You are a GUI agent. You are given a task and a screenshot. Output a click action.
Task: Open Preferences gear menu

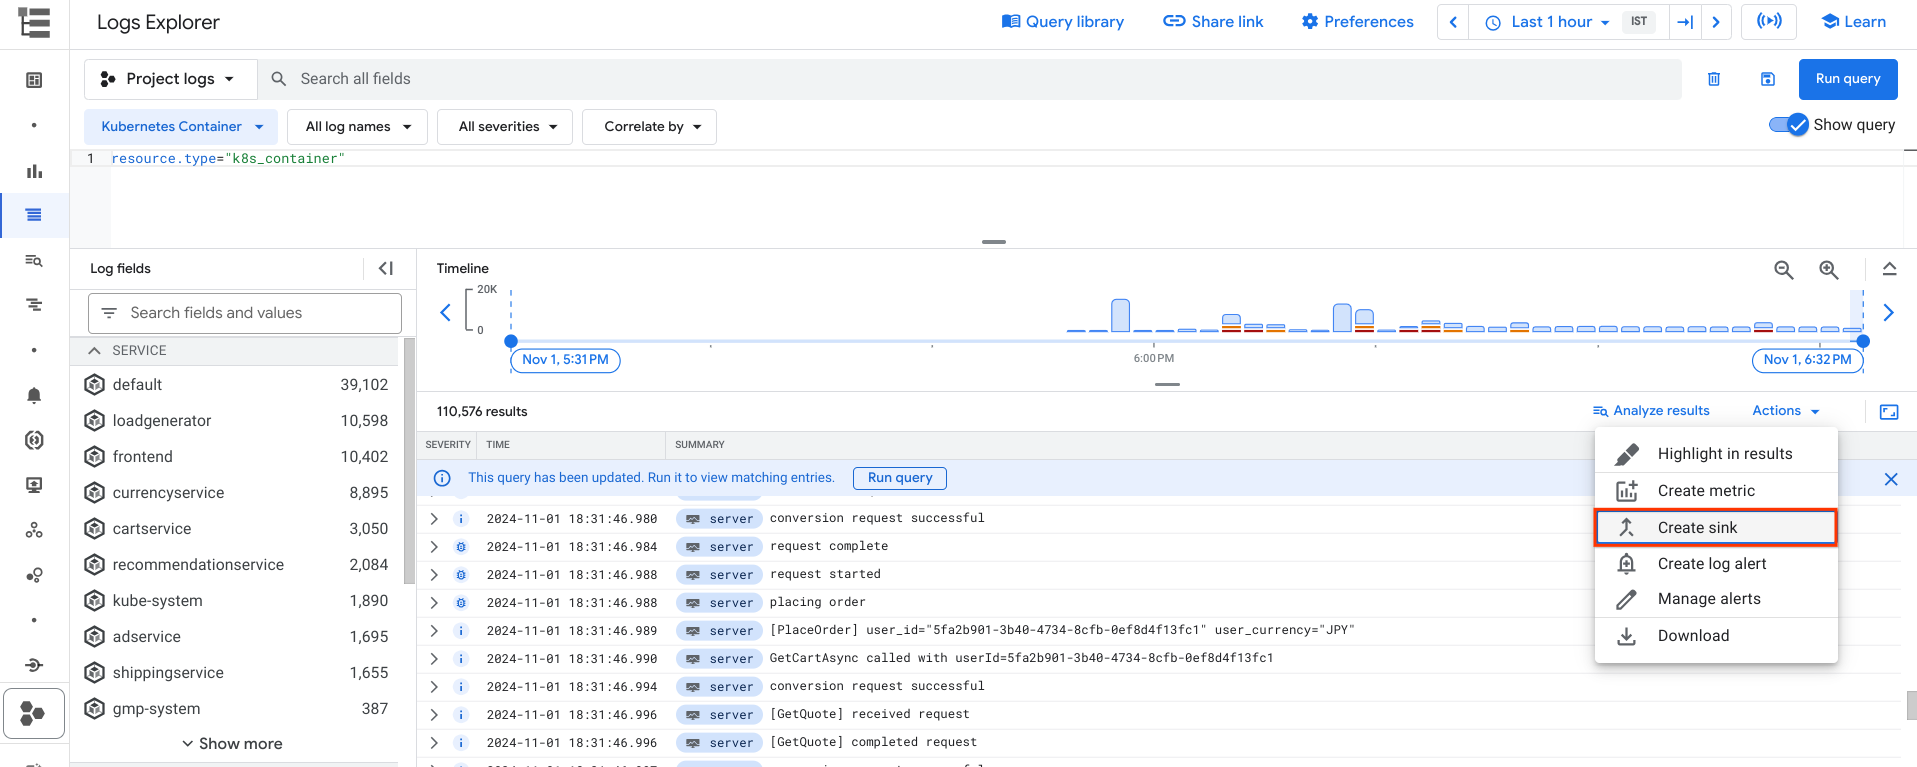(x=1357, y=22)
